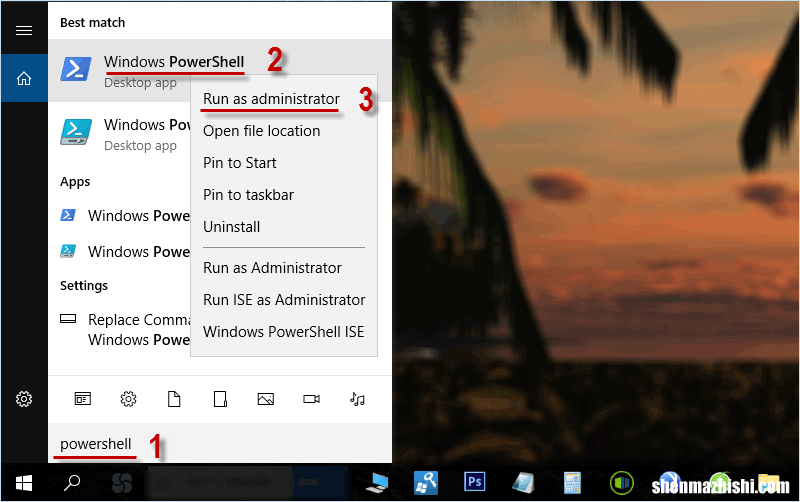Open Replace Command Prompt setting result
The height and width of the screenshot is (502, 800).
119,330
